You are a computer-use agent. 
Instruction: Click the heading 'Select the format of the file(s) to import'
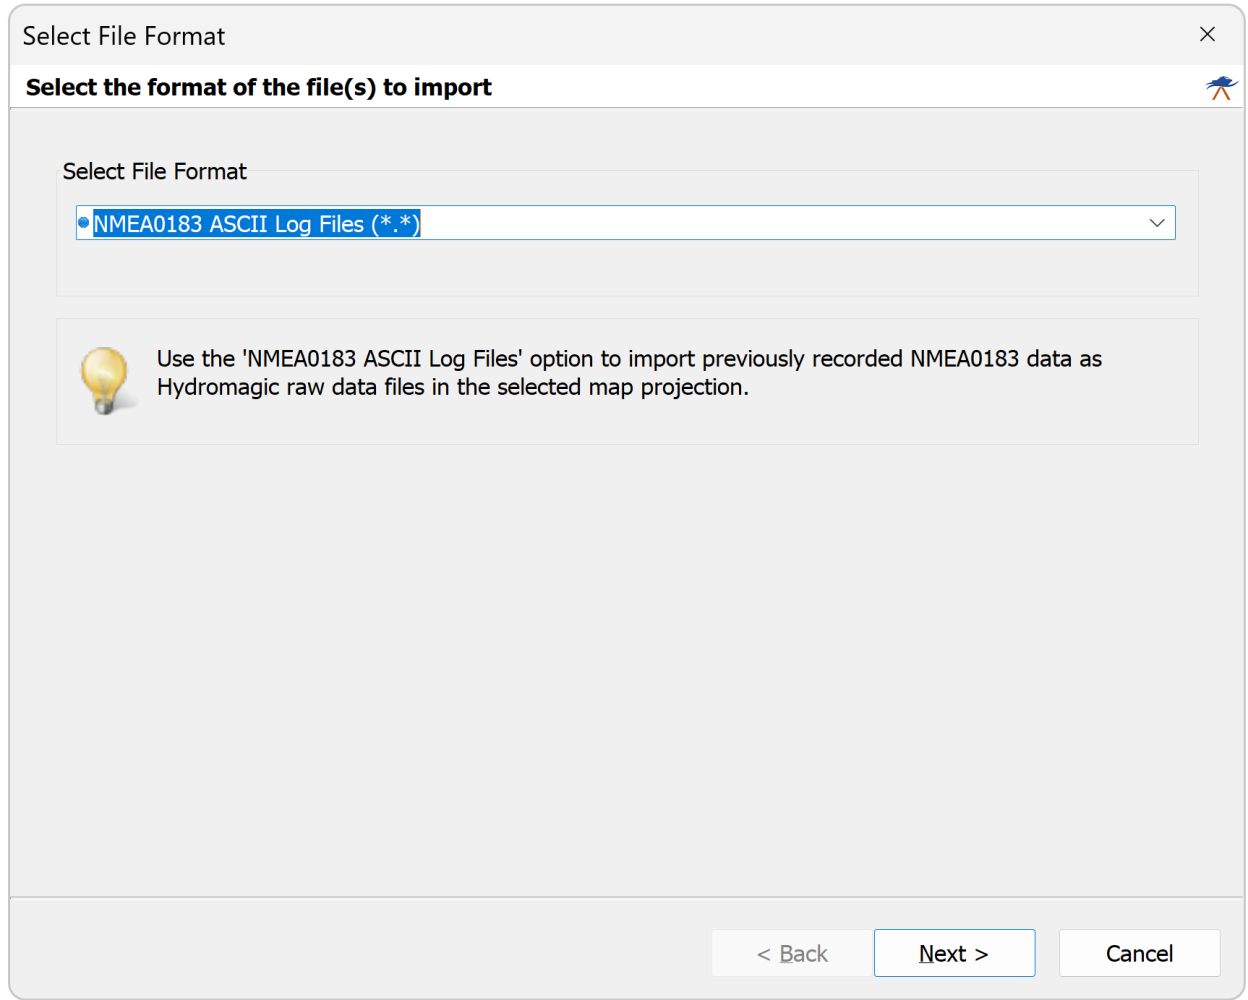point(258,87)
